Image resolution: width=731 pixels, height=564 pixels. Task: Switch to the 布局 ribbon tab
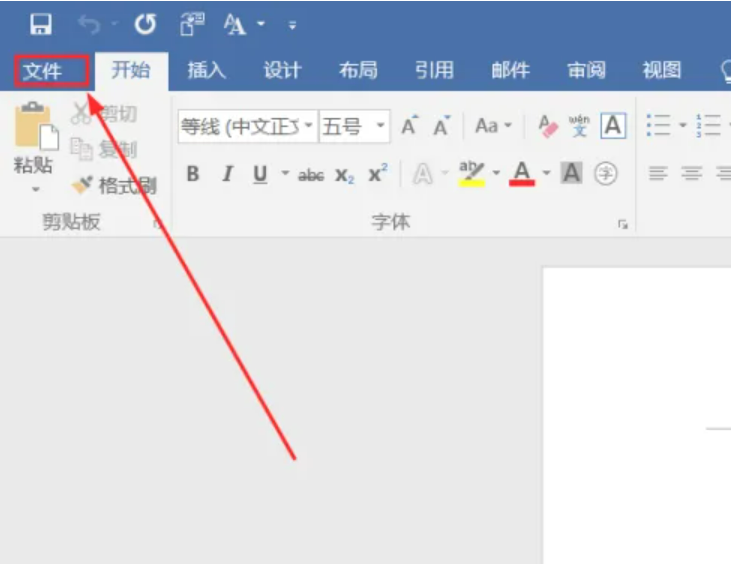coord(357,71)
